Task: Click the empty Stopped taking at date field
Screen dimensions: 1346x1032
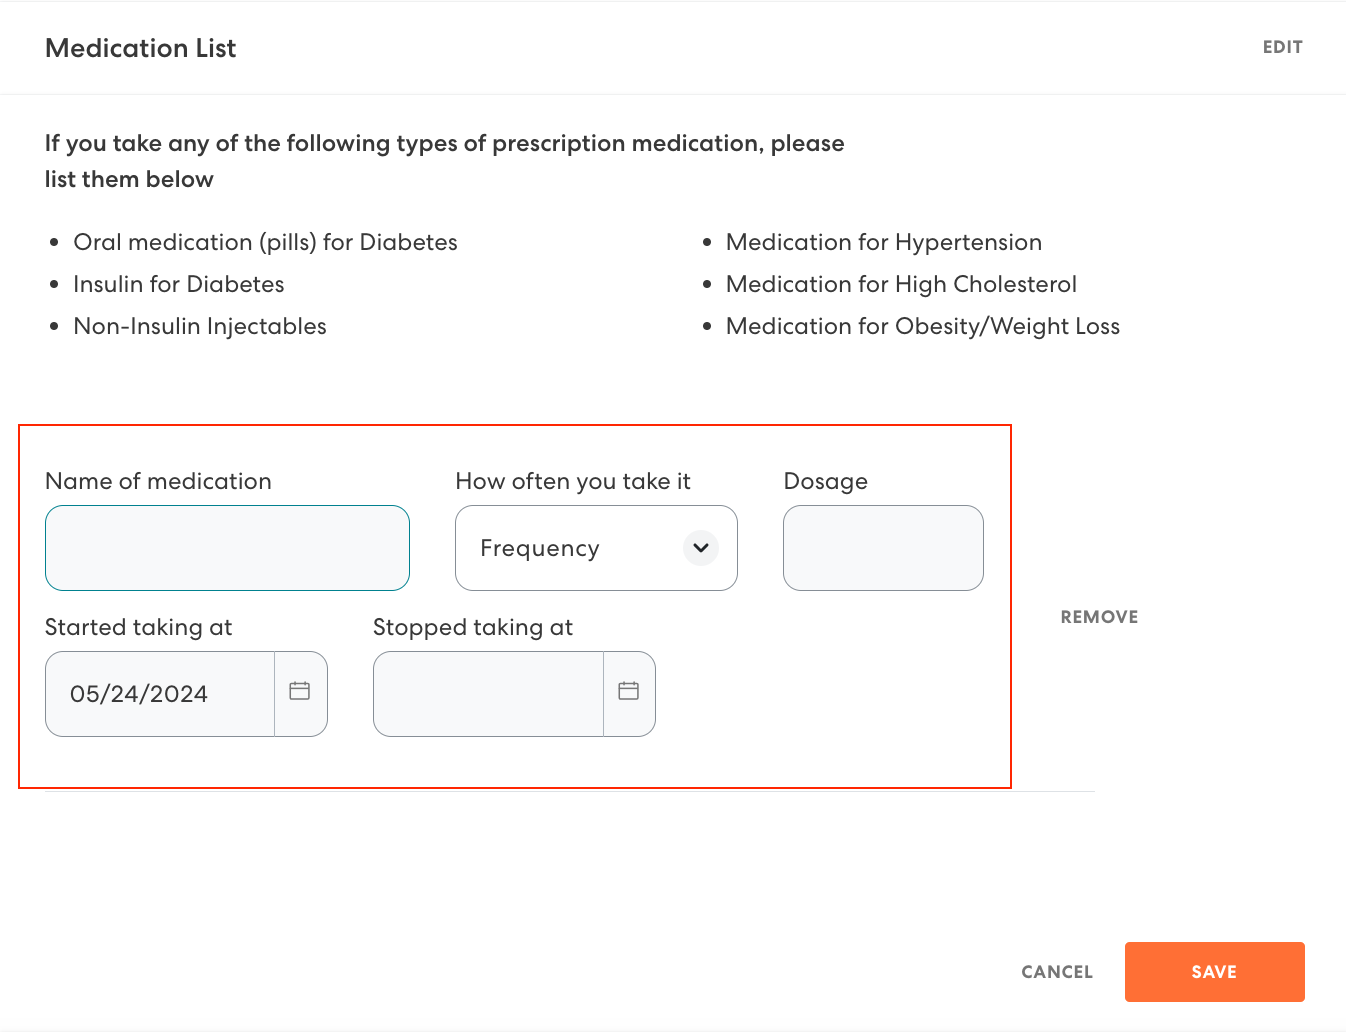Action: [488, 694]
